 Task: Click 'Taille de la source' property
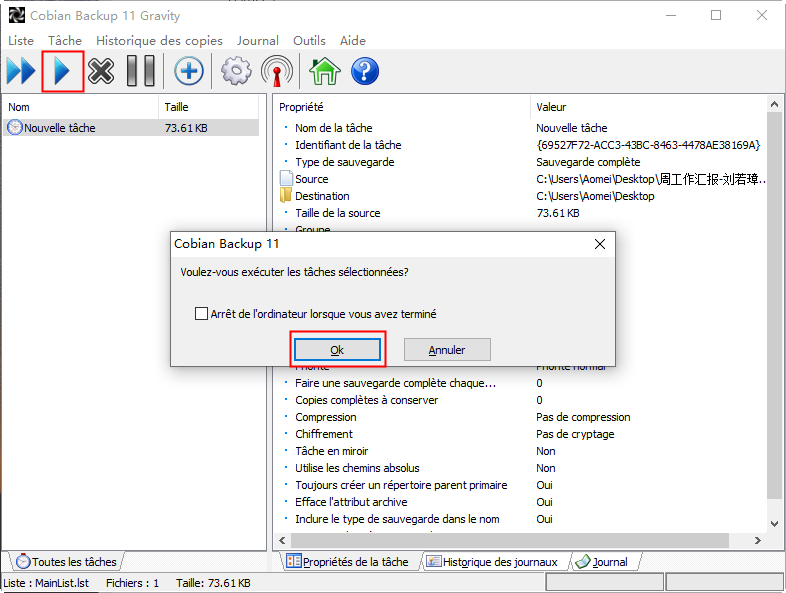pos(337,213)
